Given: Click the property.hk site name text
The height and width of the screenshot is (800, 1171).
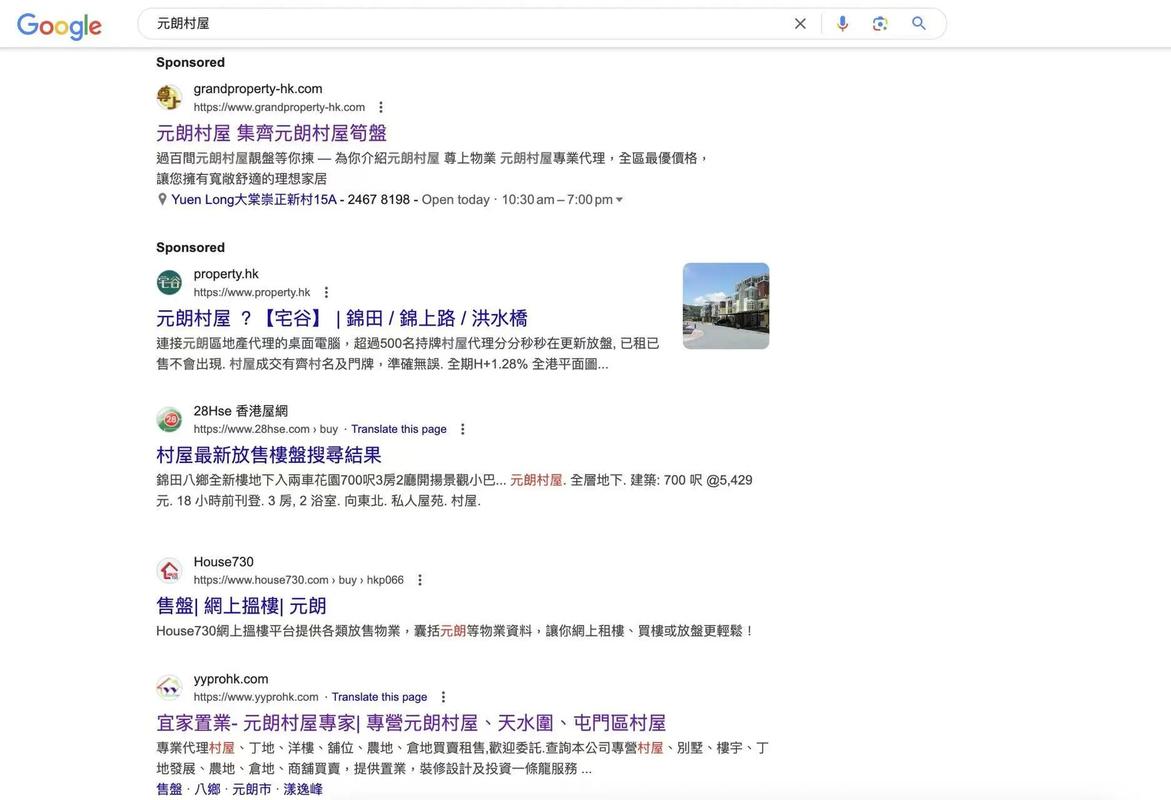Looking at the screenshot, I should (226, 274).
